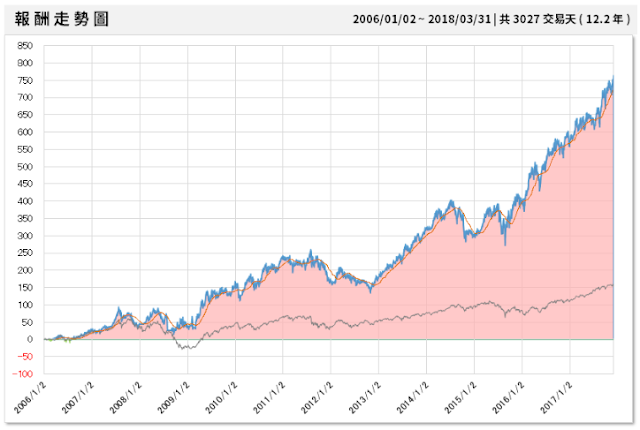
Task: Click the red -100 y-axis label
Action: pos(22,374)
